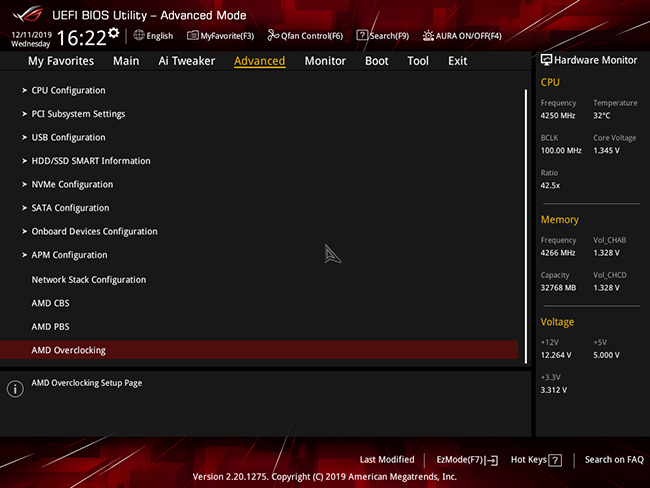This screenshot has width=650, height=488.
Task: Click the globe language icon
Action: click(x=139, y=35)
